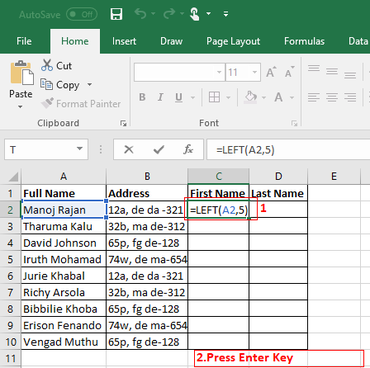Select column B header
The width and height of the screenshot is (370, 368).
tap(147, 176)
